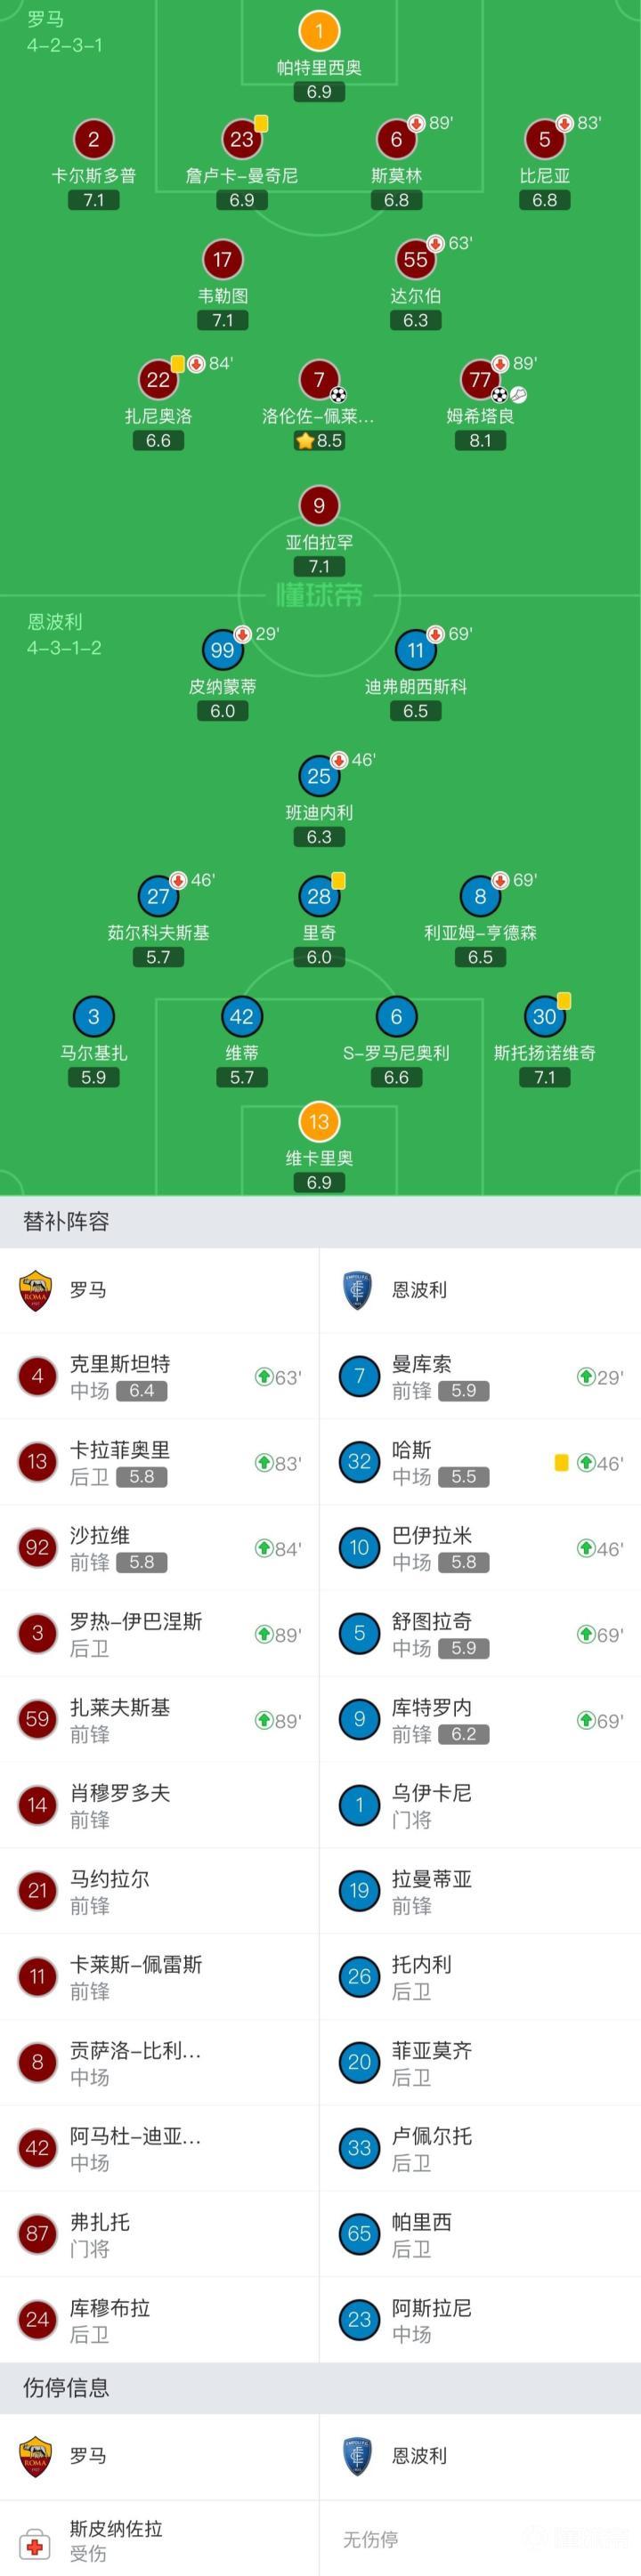641x2576 pixels.
Task: Select Empoli keeper number 13 icon
Action: pyautogui.click(x=319, y=1122)
